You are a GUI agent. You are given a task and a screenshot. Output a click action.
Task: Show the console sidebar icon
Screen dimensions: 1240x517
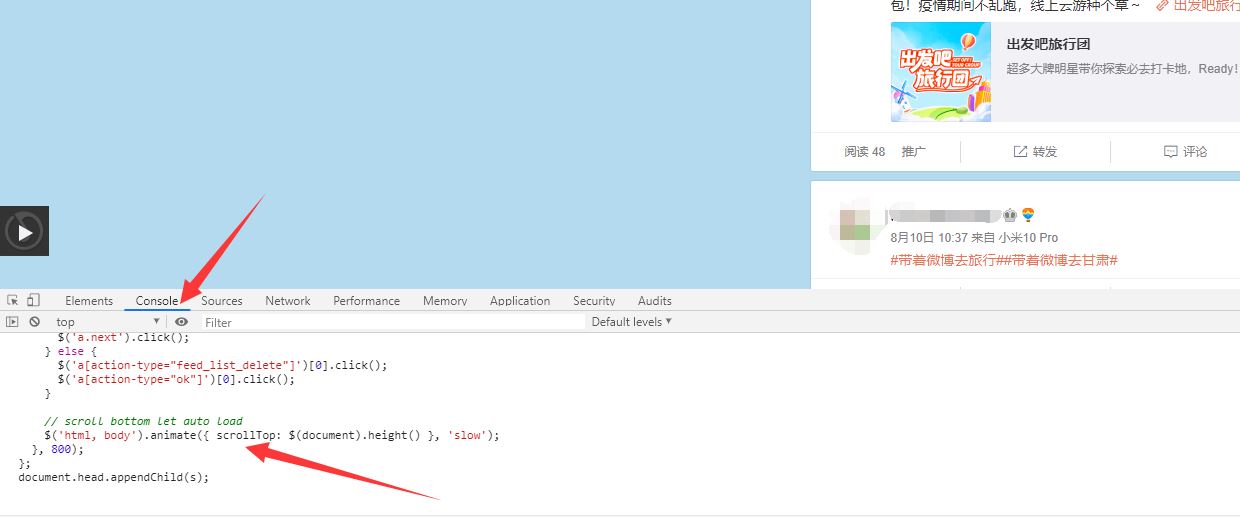[13, 322]
